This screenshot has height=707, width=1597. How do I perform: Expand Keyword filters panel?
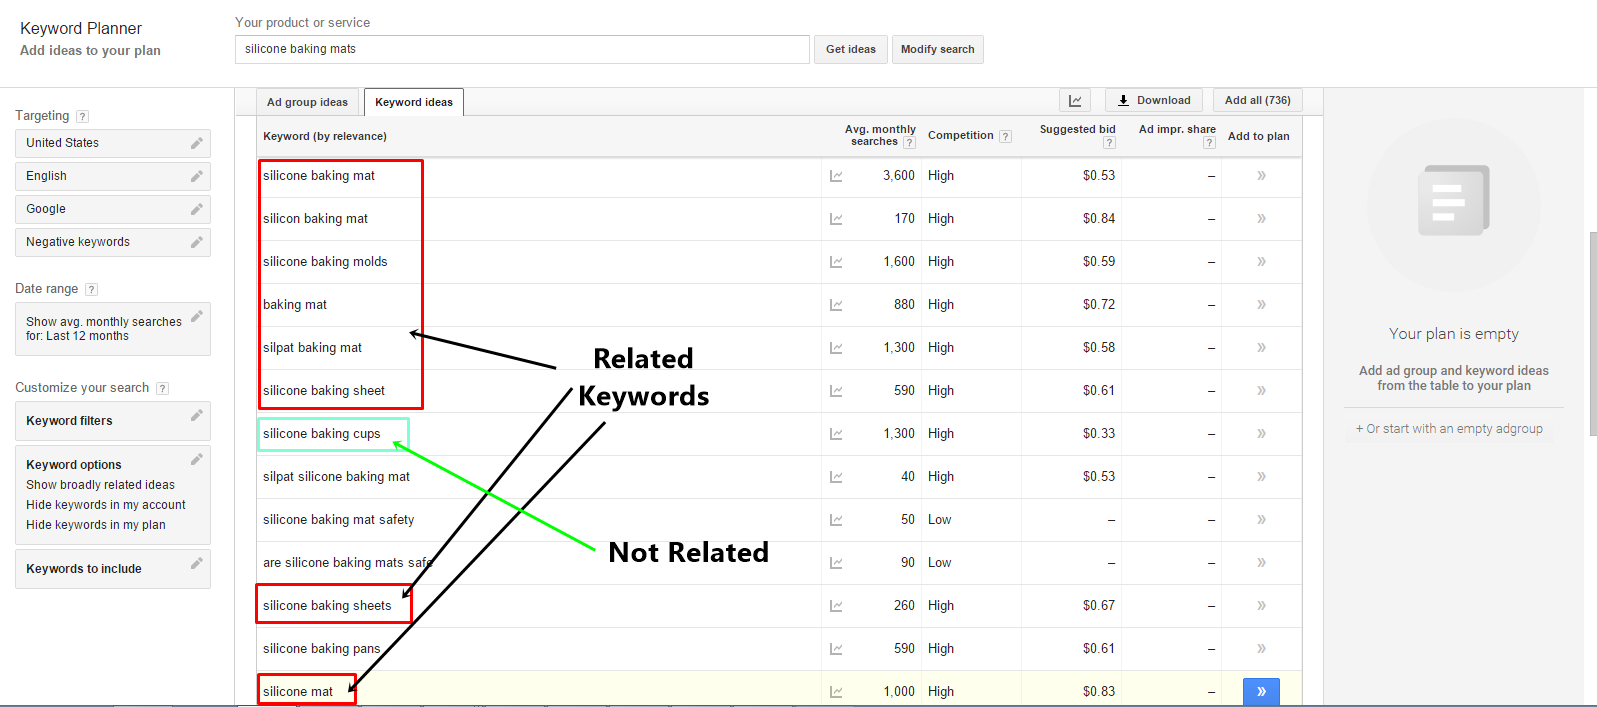coord(112,421)
